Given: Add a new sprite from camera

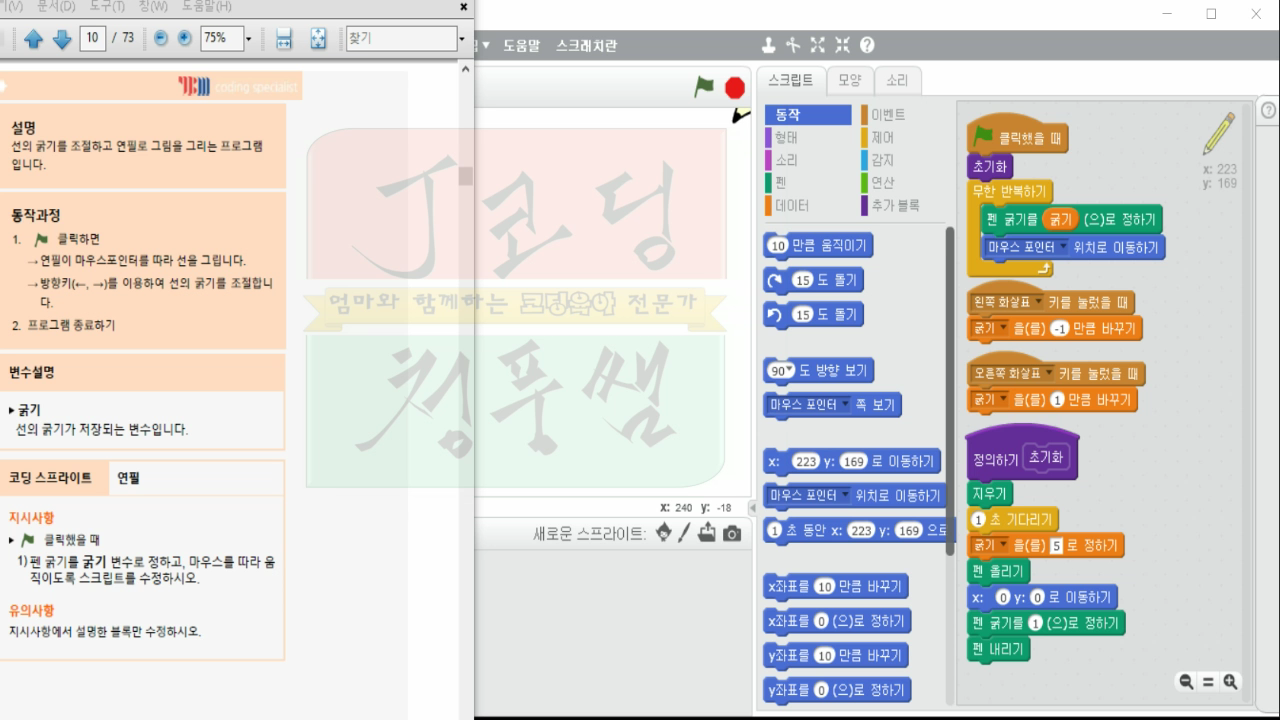Looking at the screenshot, I should tap(731, 533).
